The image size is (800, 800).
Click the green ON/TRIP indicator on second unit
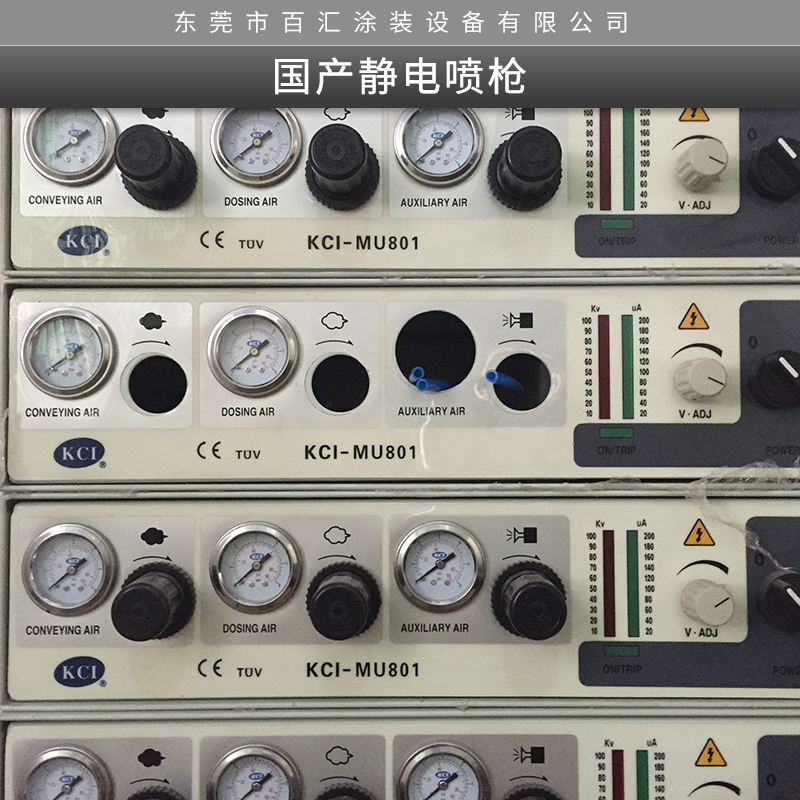point(616,433)
